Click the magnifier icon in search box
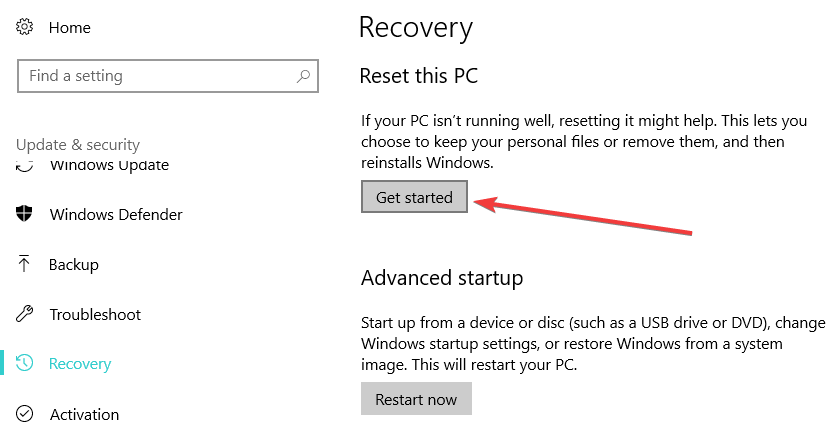Image resolution: width=834 pixels, height=429 pixels. 303,76
